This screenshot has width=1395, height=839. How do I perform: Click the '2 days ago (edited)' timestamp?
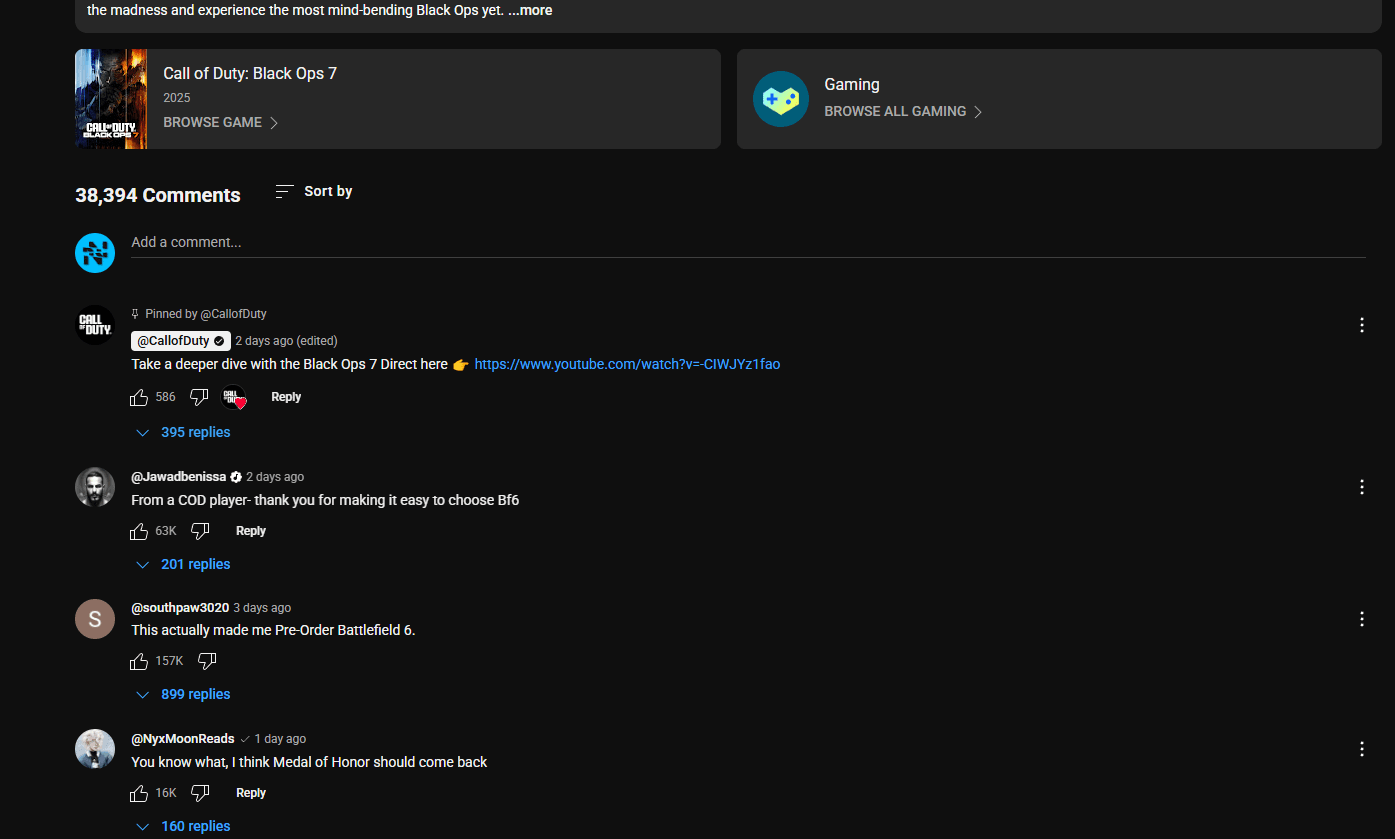click(287, 341)
